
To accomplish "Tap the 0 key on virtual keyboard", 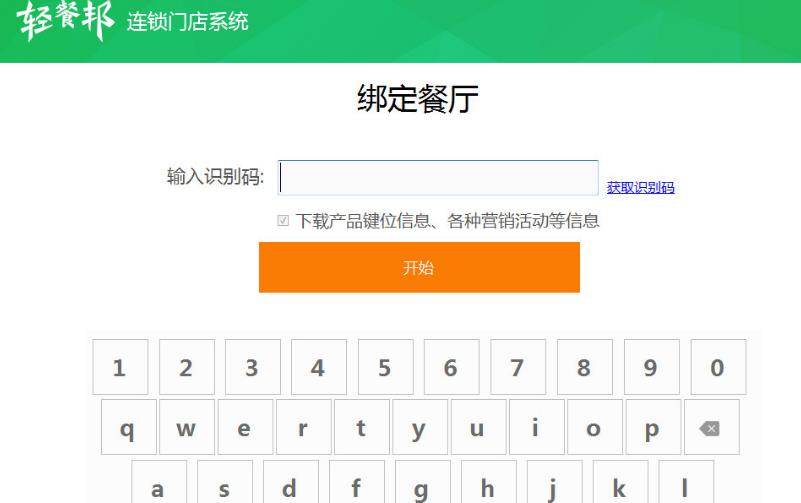I will click(717, 368).
